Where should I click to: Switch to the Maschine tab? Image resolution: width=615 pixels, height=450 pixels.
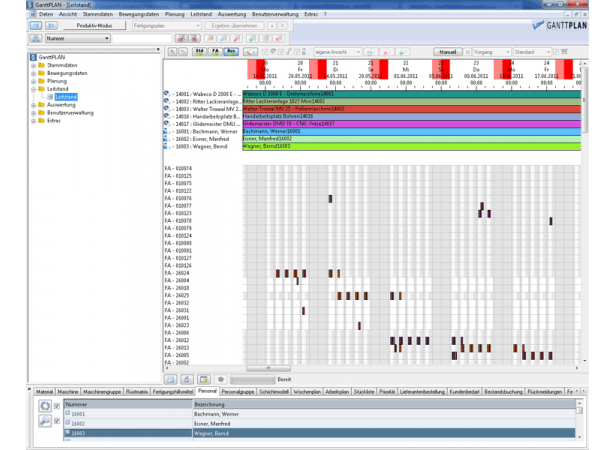coord(68,392)
